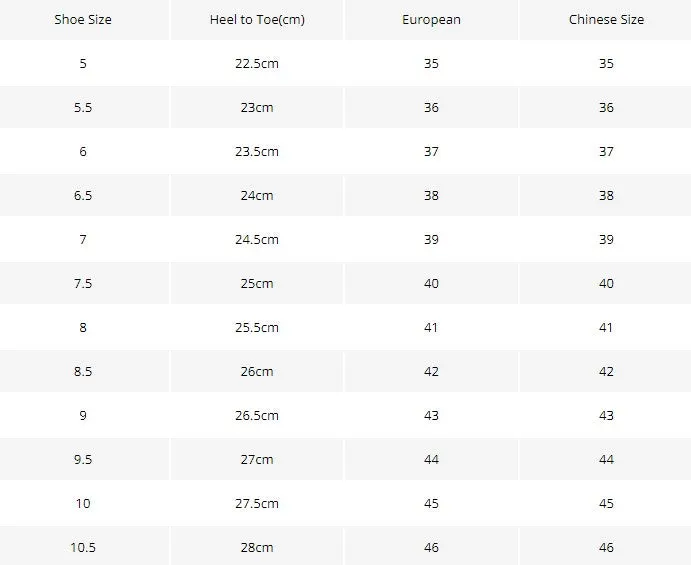Click the 24cm measurement cell
Viewport: 691px width, 565px height.
click(257, 195)
